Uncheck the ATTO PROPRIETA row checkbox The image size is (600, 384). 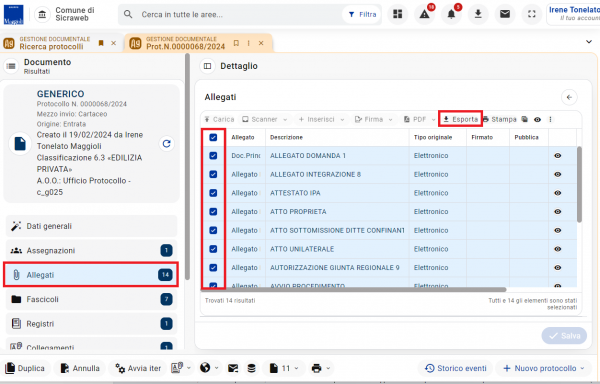pos(213,212)
